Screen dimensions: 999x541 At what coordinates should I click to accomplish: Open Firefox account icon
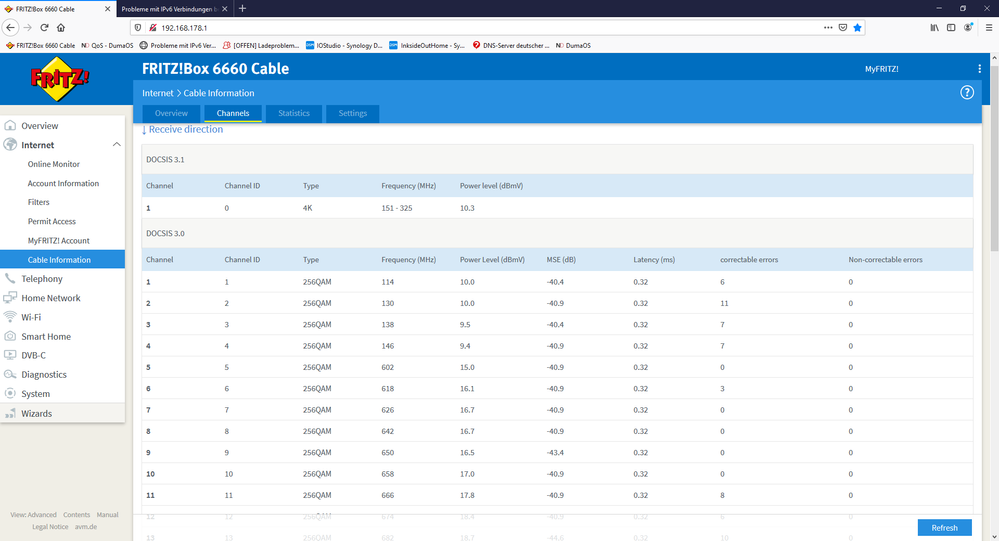(x=968, y=27)
